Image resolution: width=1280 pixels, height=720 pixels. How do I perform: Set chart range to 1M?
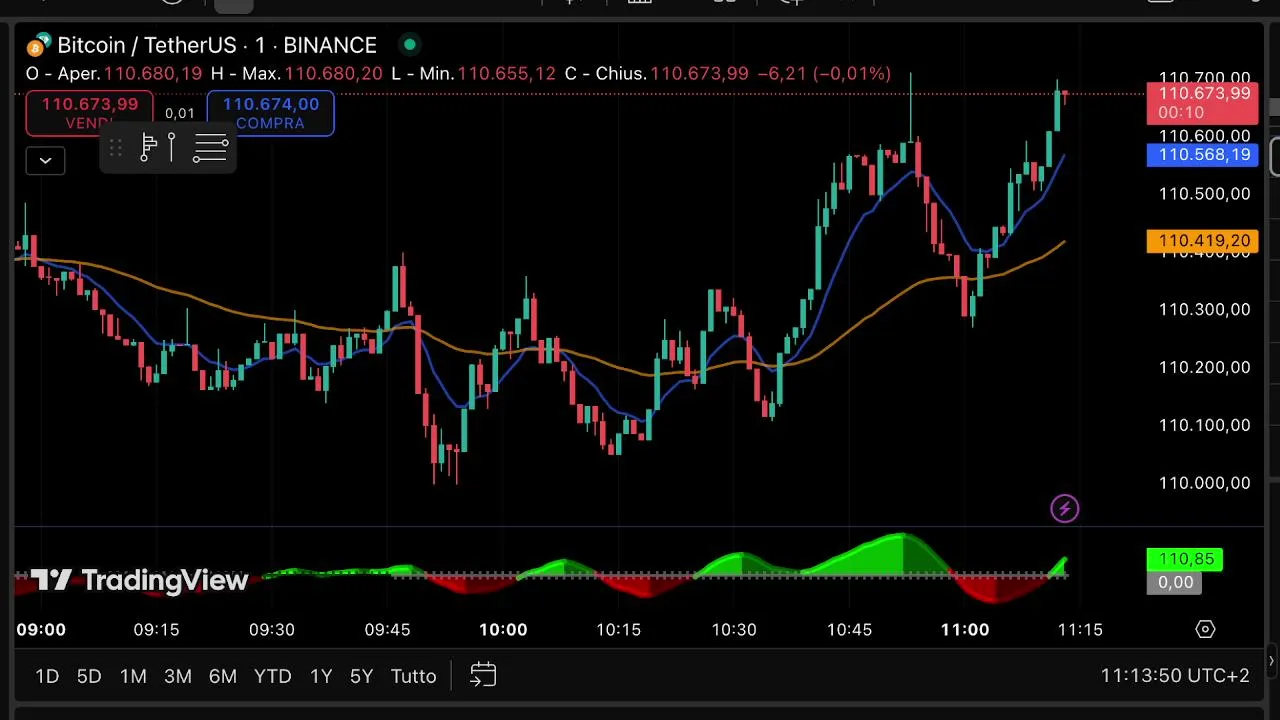[133, 676]
